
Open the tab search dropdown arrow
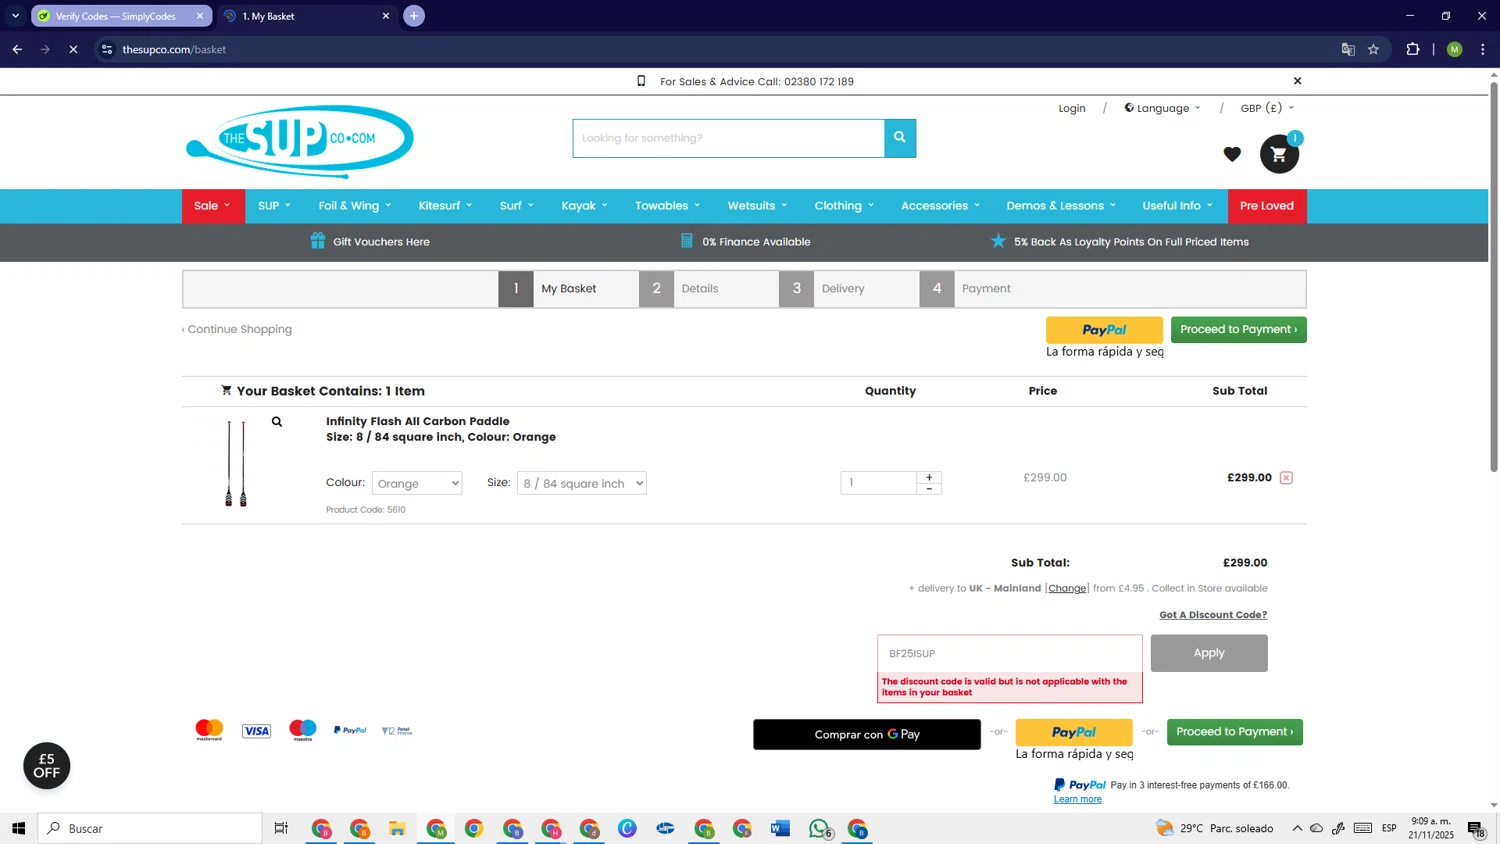point(15,16)
